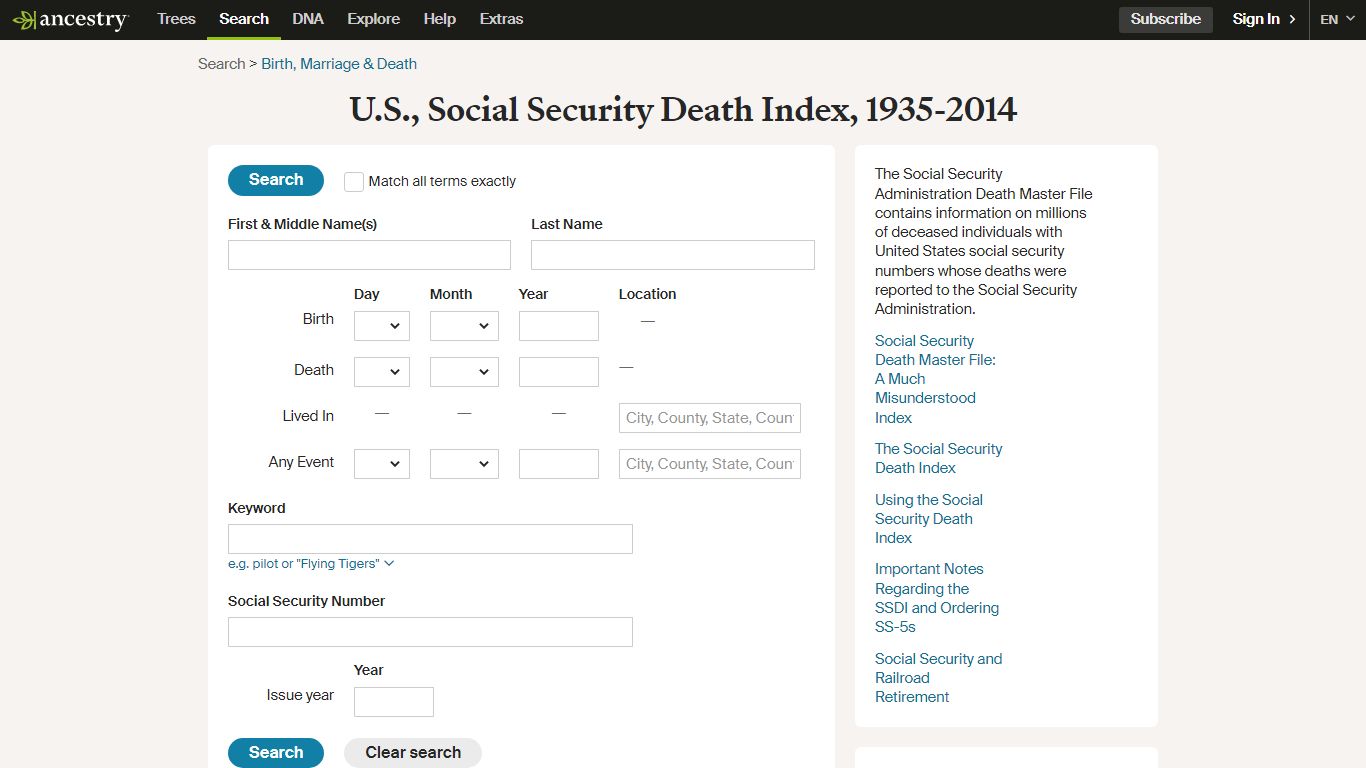
Task: Click the Death Year field
Action: [x=559, y=372]
